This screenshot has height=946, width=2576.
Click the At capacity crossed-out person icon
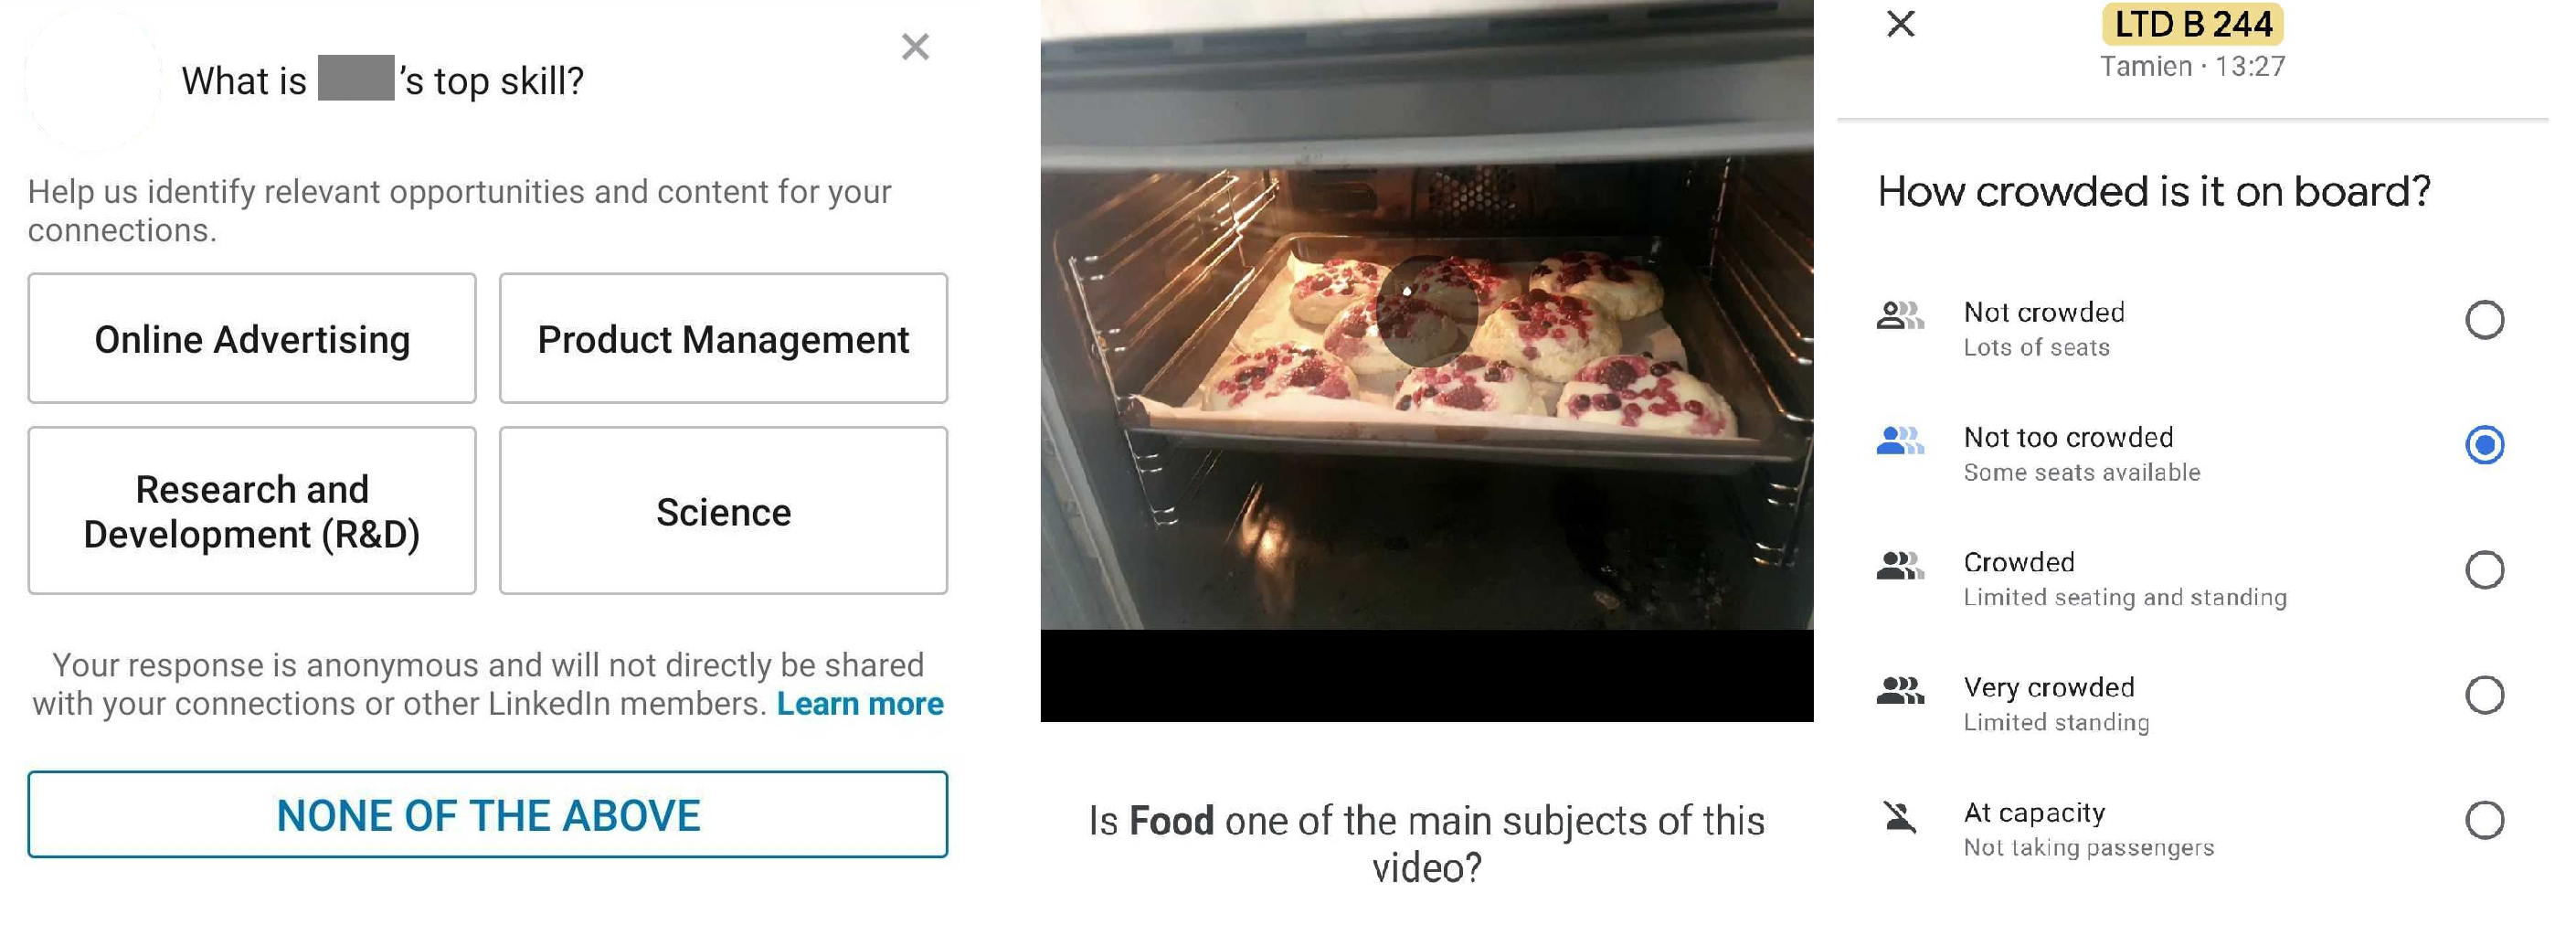[1900, 817]
